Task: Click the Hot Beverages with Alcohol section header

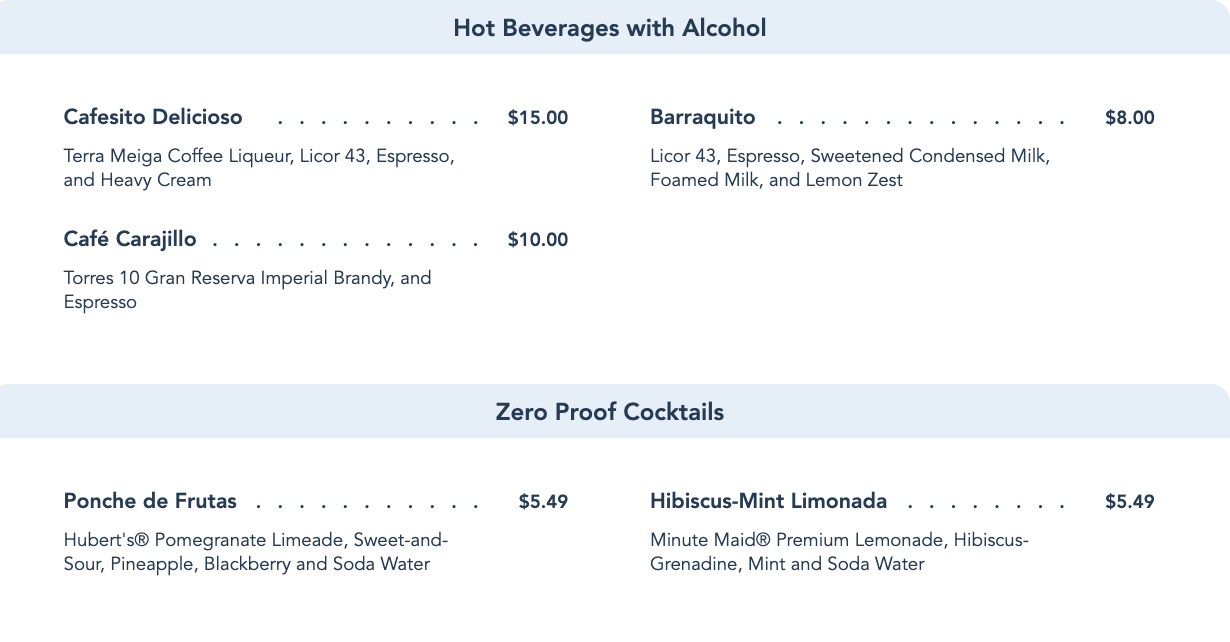Action: click(x=609, y=28)
